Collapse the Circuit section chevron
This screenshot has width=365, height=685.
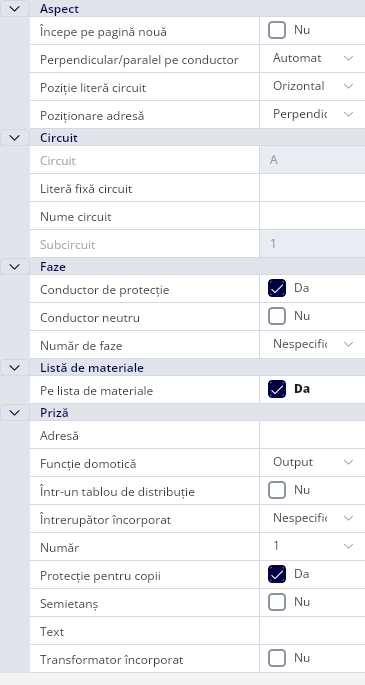coord(15,138)
